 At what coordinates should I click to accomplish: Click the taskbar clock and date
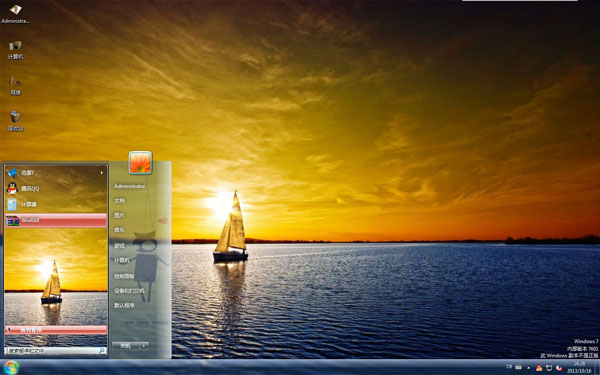coord(579,367)
